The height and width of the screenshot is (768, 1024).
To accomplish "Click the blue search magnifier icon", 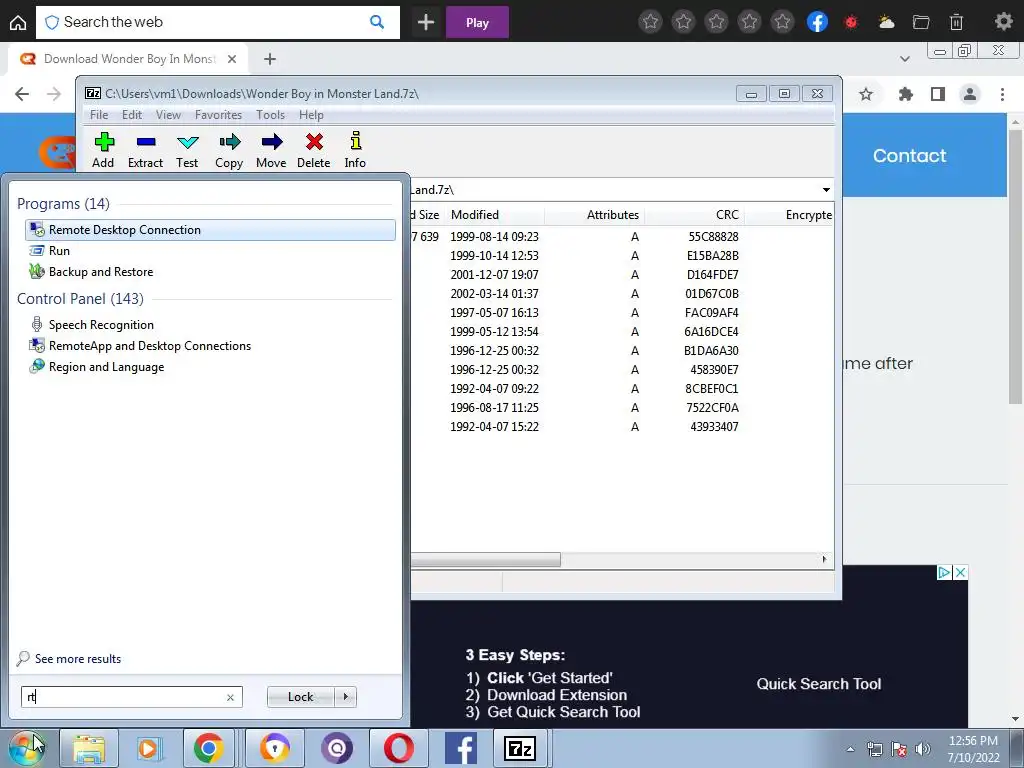I will pos(377,22).
